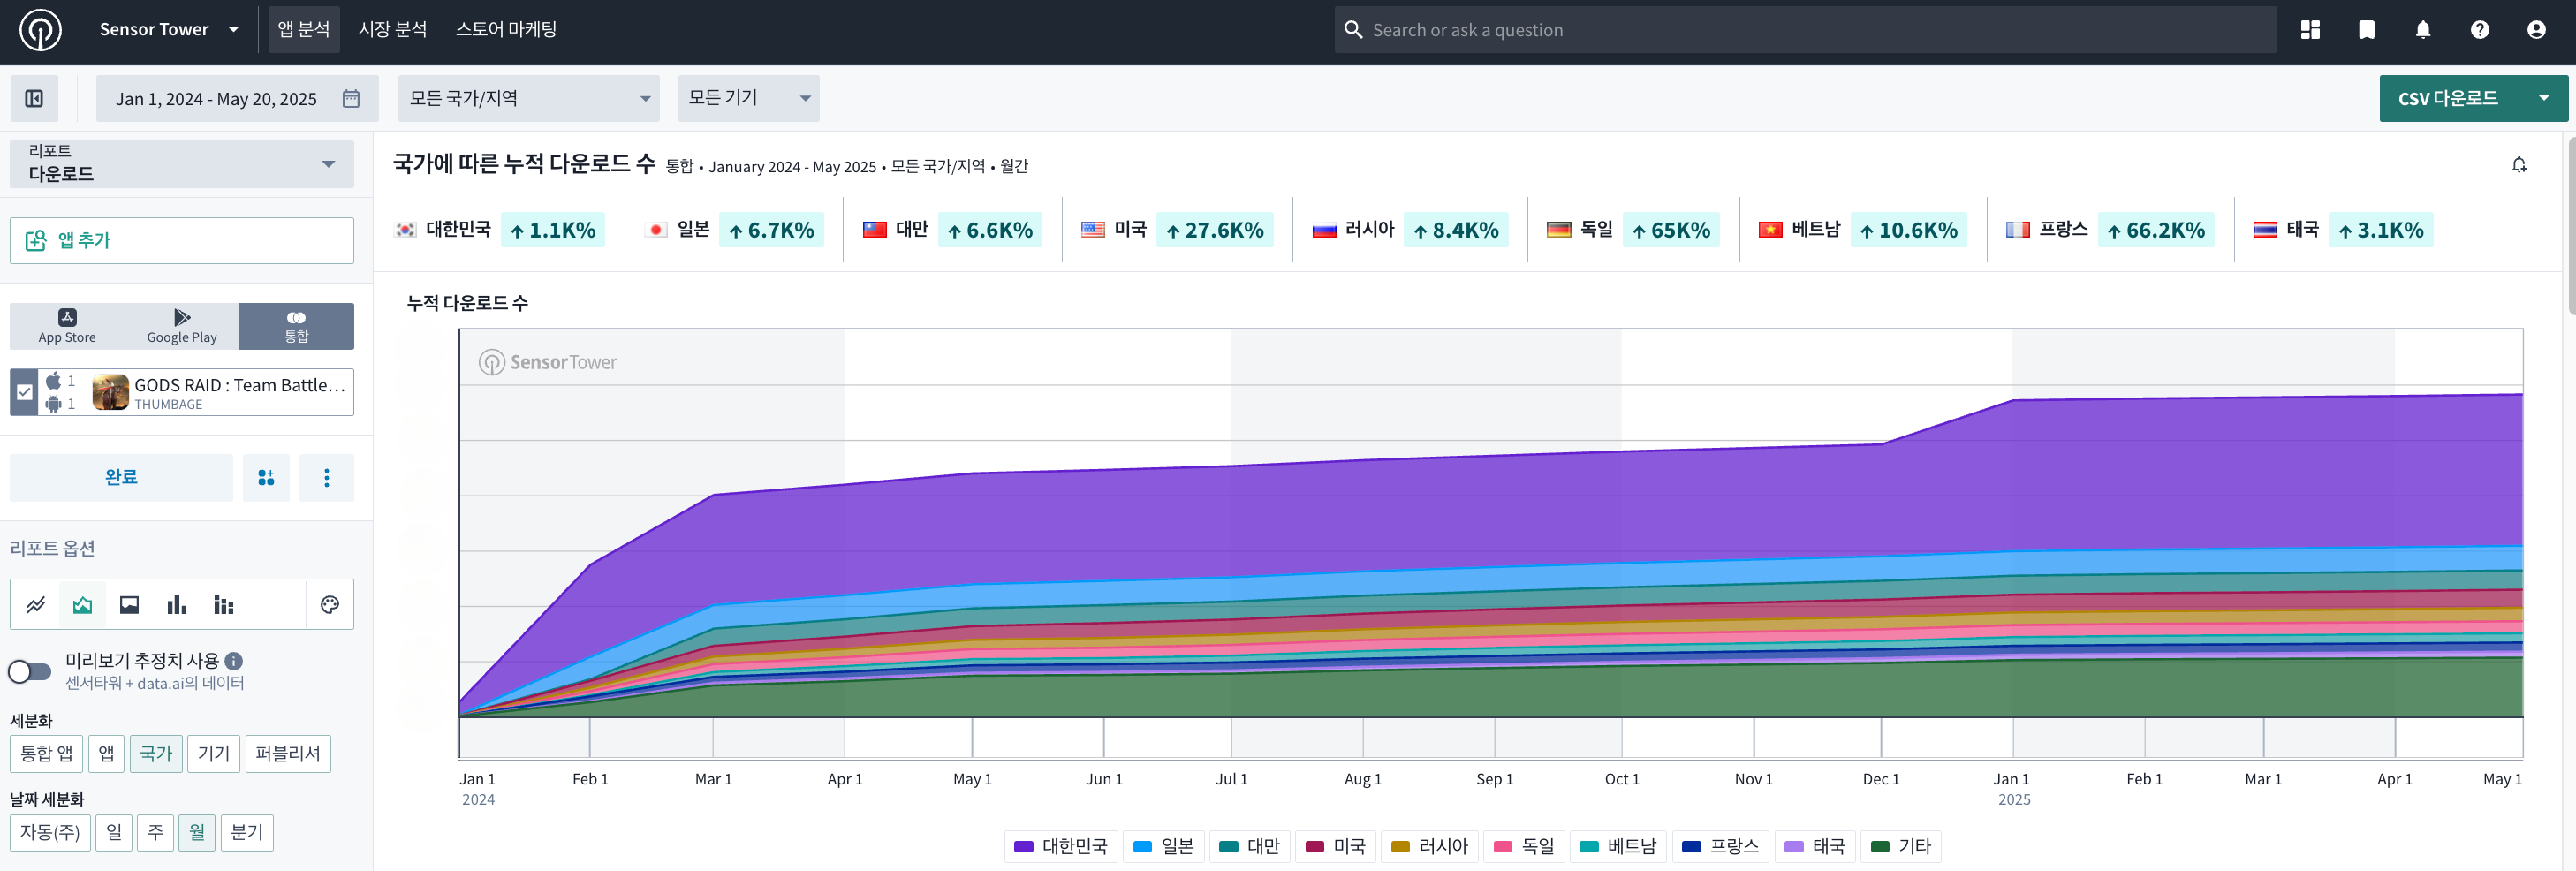Viewport: 2576px width, 871px height.
Task: Select the Google Play store tab
Action: click(x=182, y=326)
